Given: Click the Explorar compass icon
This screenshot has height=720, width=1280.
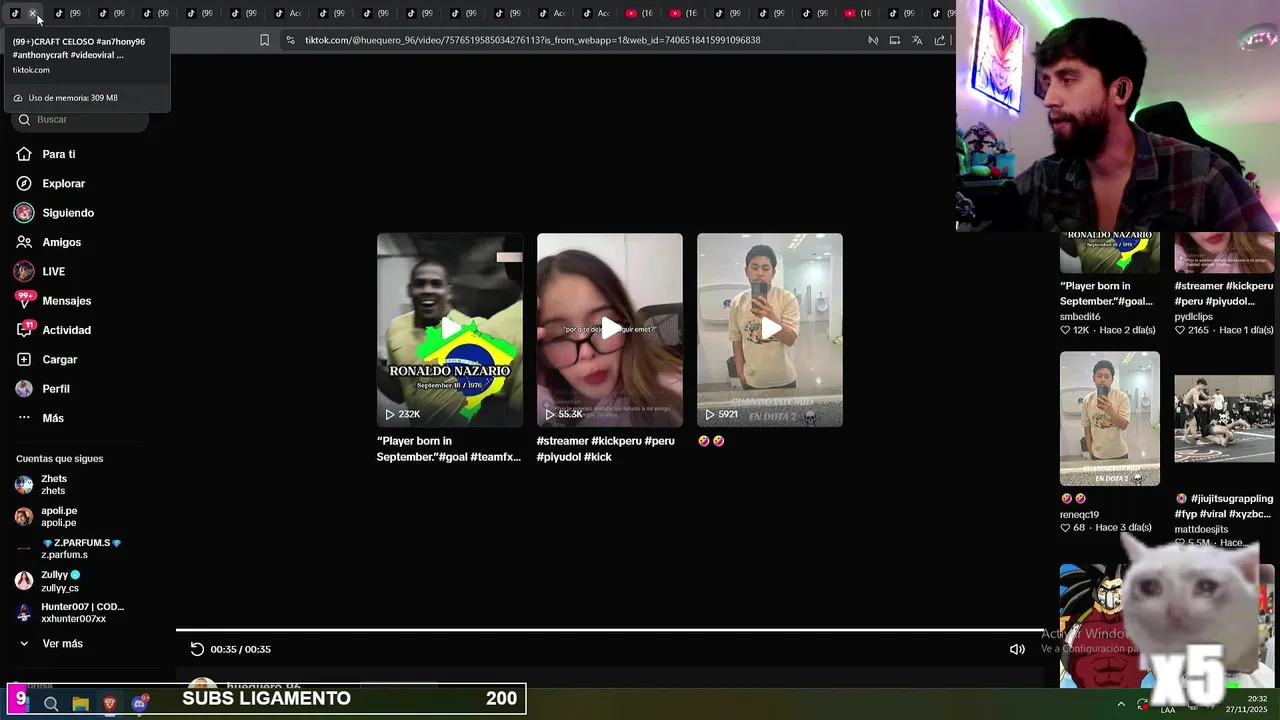Looking at the screenshot, I should (24, 183).
